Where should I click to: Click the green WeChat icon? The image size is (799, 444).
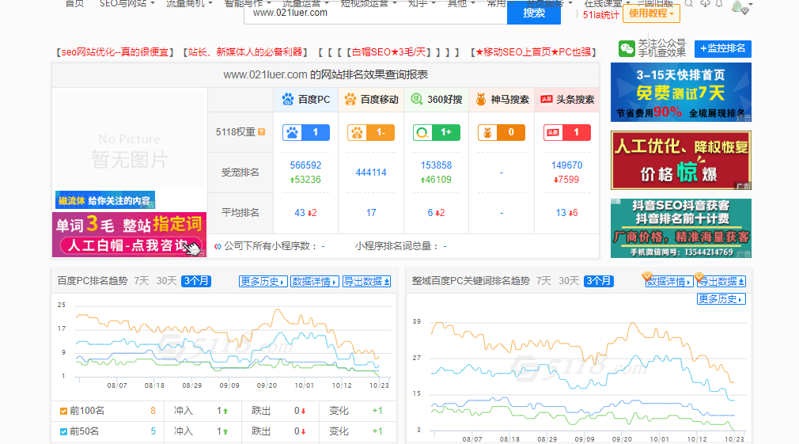[626, 49]
